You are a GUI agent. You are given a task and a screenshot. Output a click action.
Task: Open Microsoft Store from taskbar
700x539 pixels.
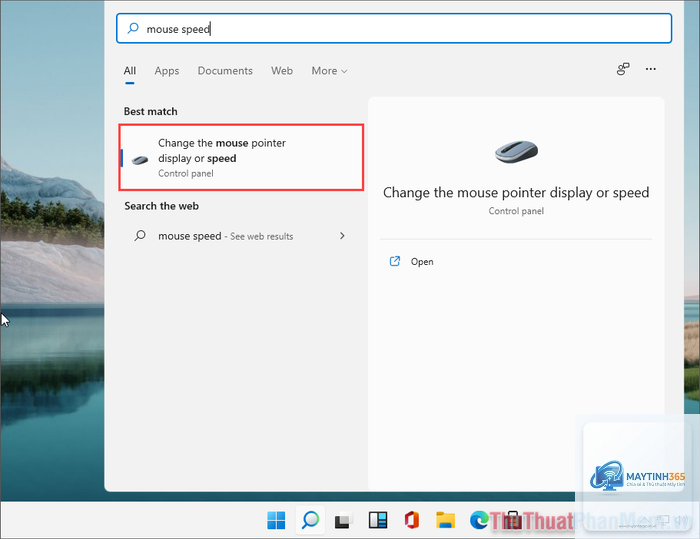pos(512,520)
